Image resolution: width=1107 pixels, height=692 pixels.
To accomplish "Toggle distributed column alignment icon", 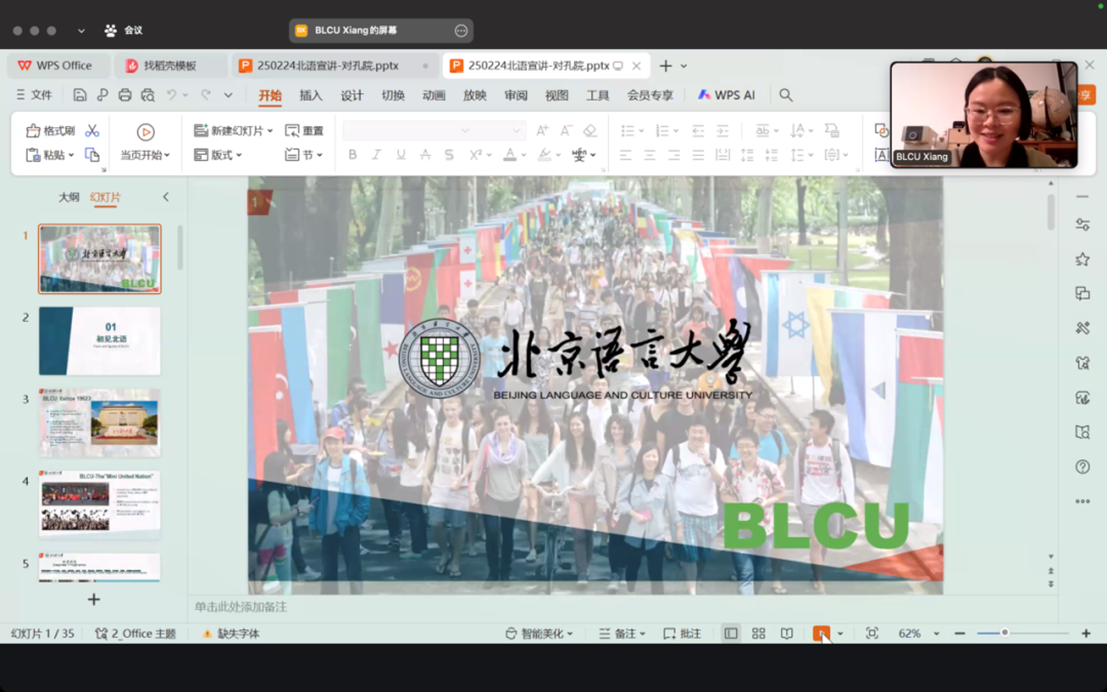I will coord(722,155).
